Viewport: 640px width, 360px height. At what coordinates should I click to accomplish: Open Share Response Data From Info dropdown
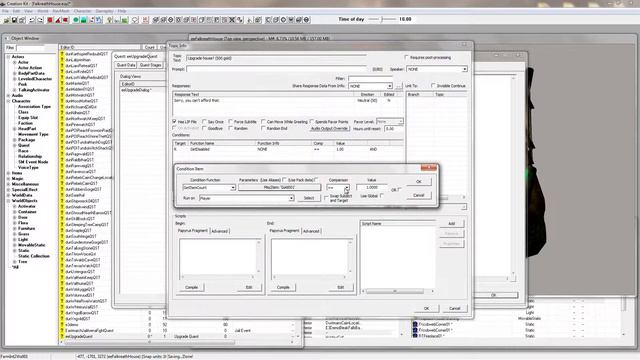[389, 86]
